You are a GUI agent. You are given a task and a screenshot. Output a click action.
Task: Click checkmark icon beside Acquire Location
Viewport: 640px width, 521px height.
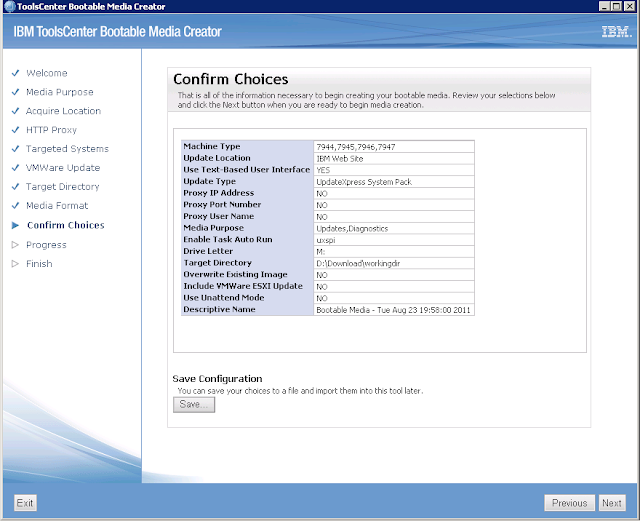click(16, 111)
